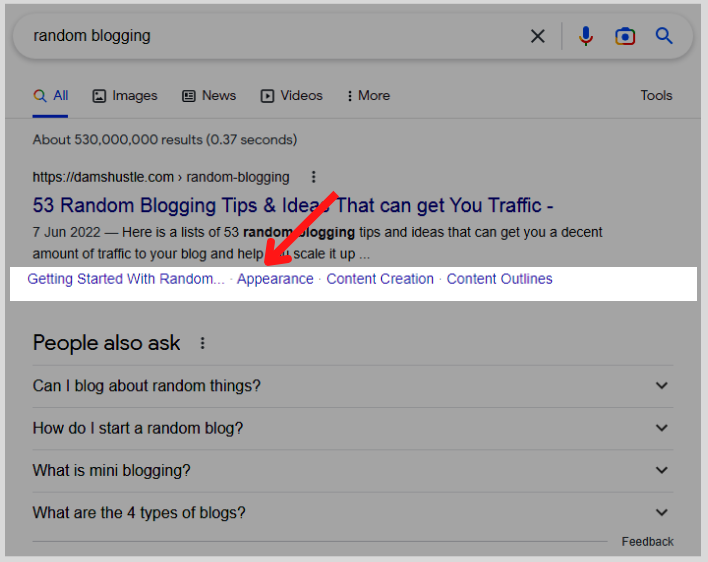Viewport: 708px width, 562px height.
Task: Open the '53 Random Blogging Tips & Ideas' result
Action: [293, 205]
